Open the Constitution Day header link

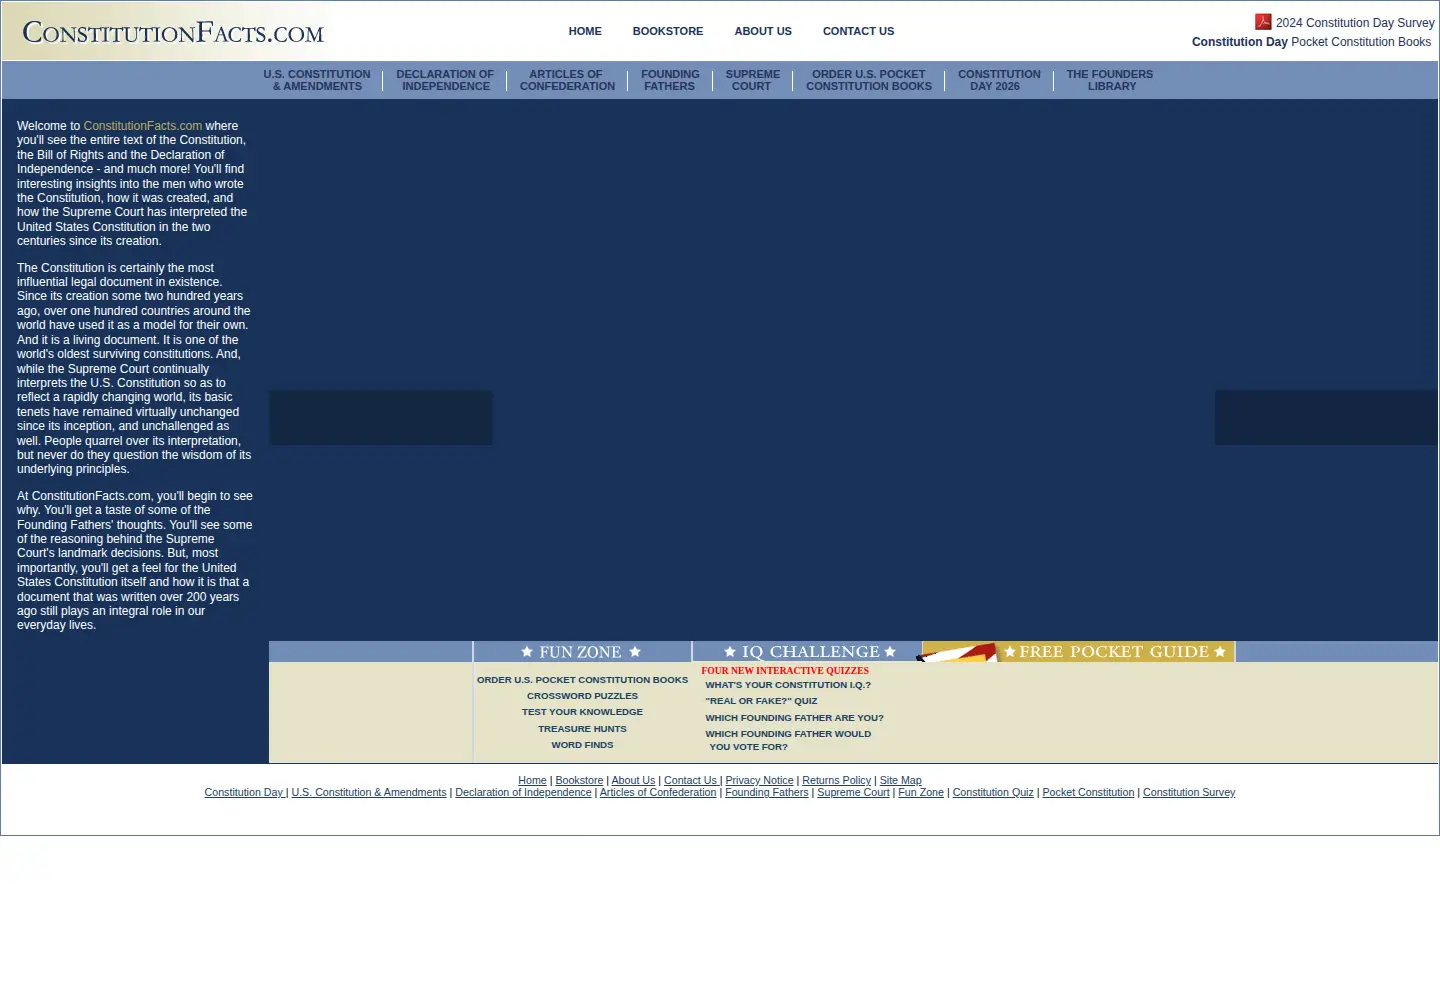coord(1239,42)
